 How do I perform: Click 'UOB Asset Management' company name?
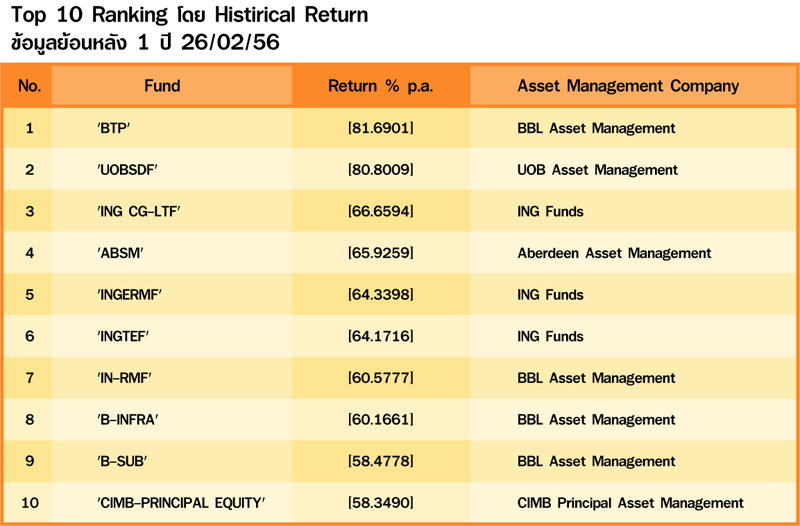tap(597, 170)
